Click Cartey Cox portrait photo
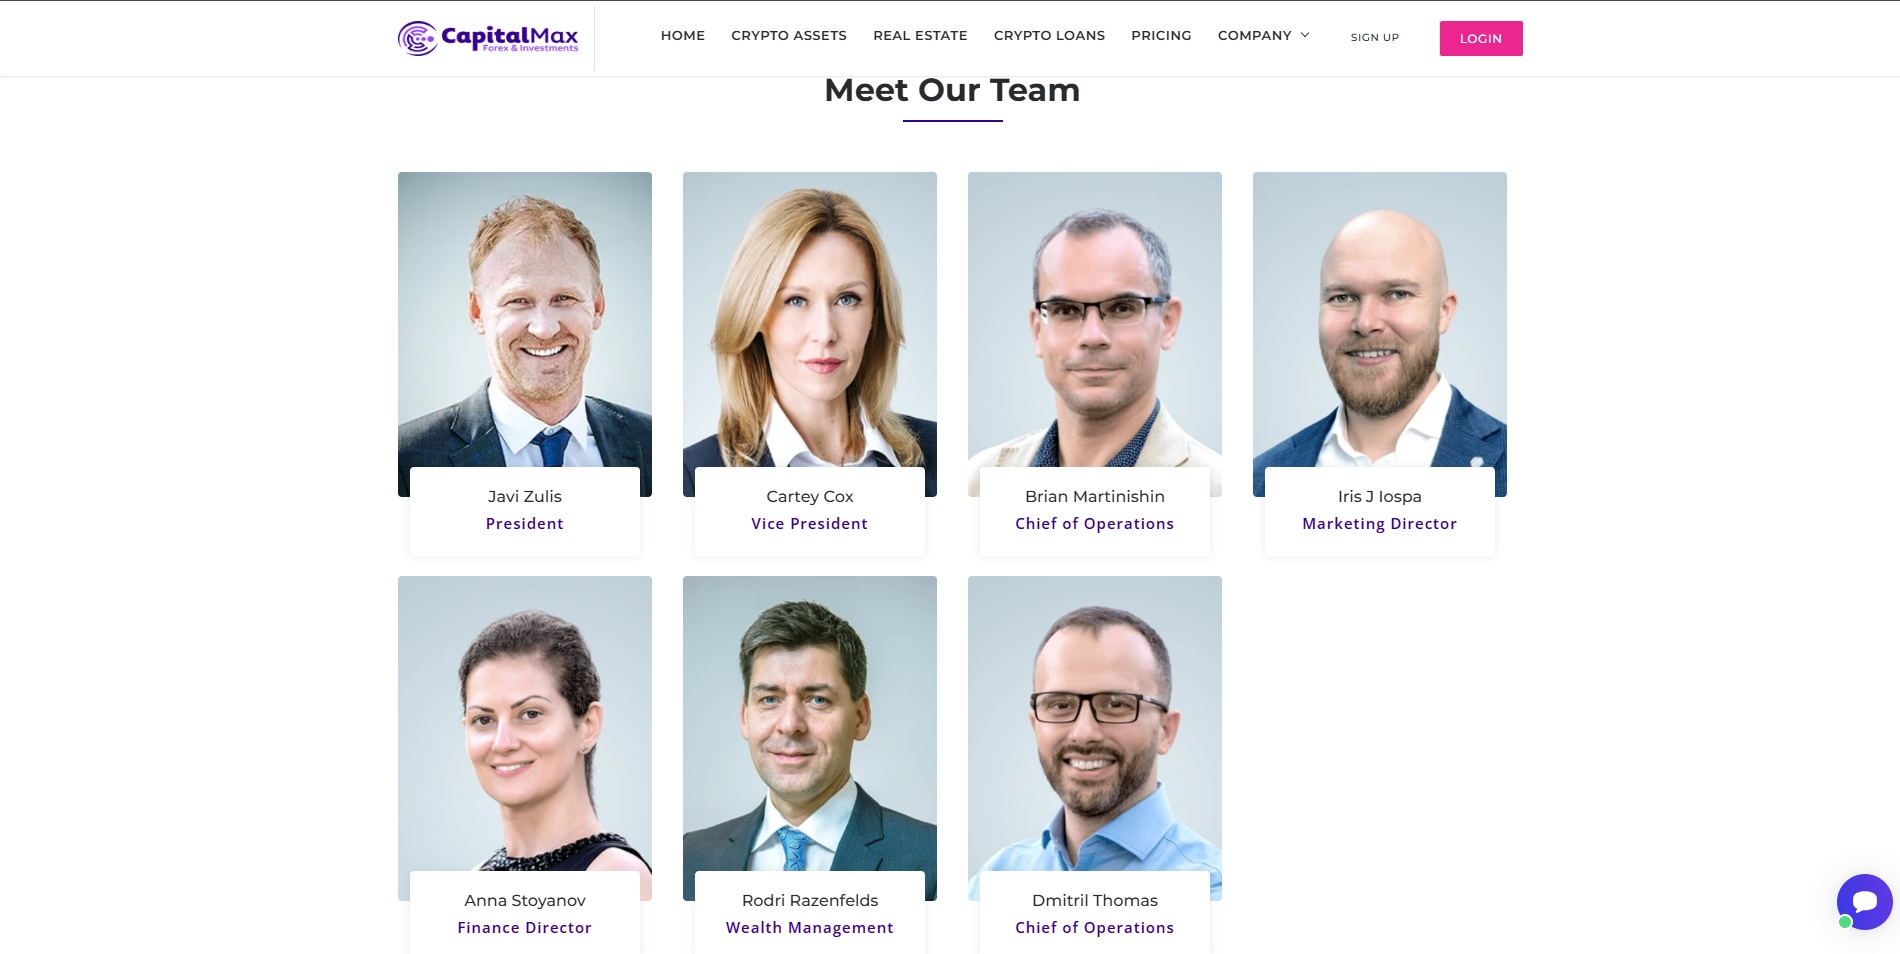Viewport: 1900px width, 954px height. click(x=810, y=320)
